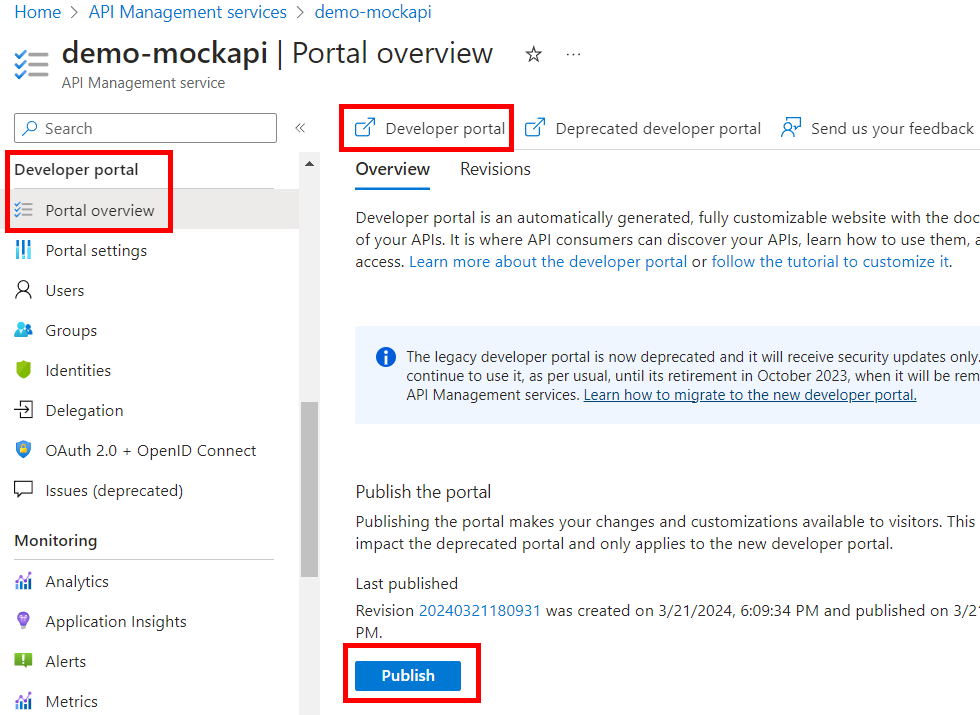Click the Portal overview checklist icon in sidebar
The width and height of the screenshot is (980, 715).
coord(24,210)
